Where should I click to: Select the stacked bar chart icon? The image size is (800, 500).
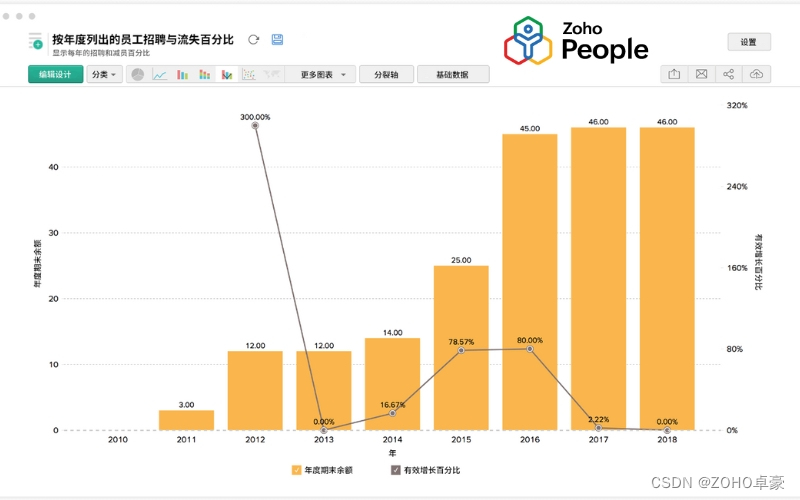(205, 74)
